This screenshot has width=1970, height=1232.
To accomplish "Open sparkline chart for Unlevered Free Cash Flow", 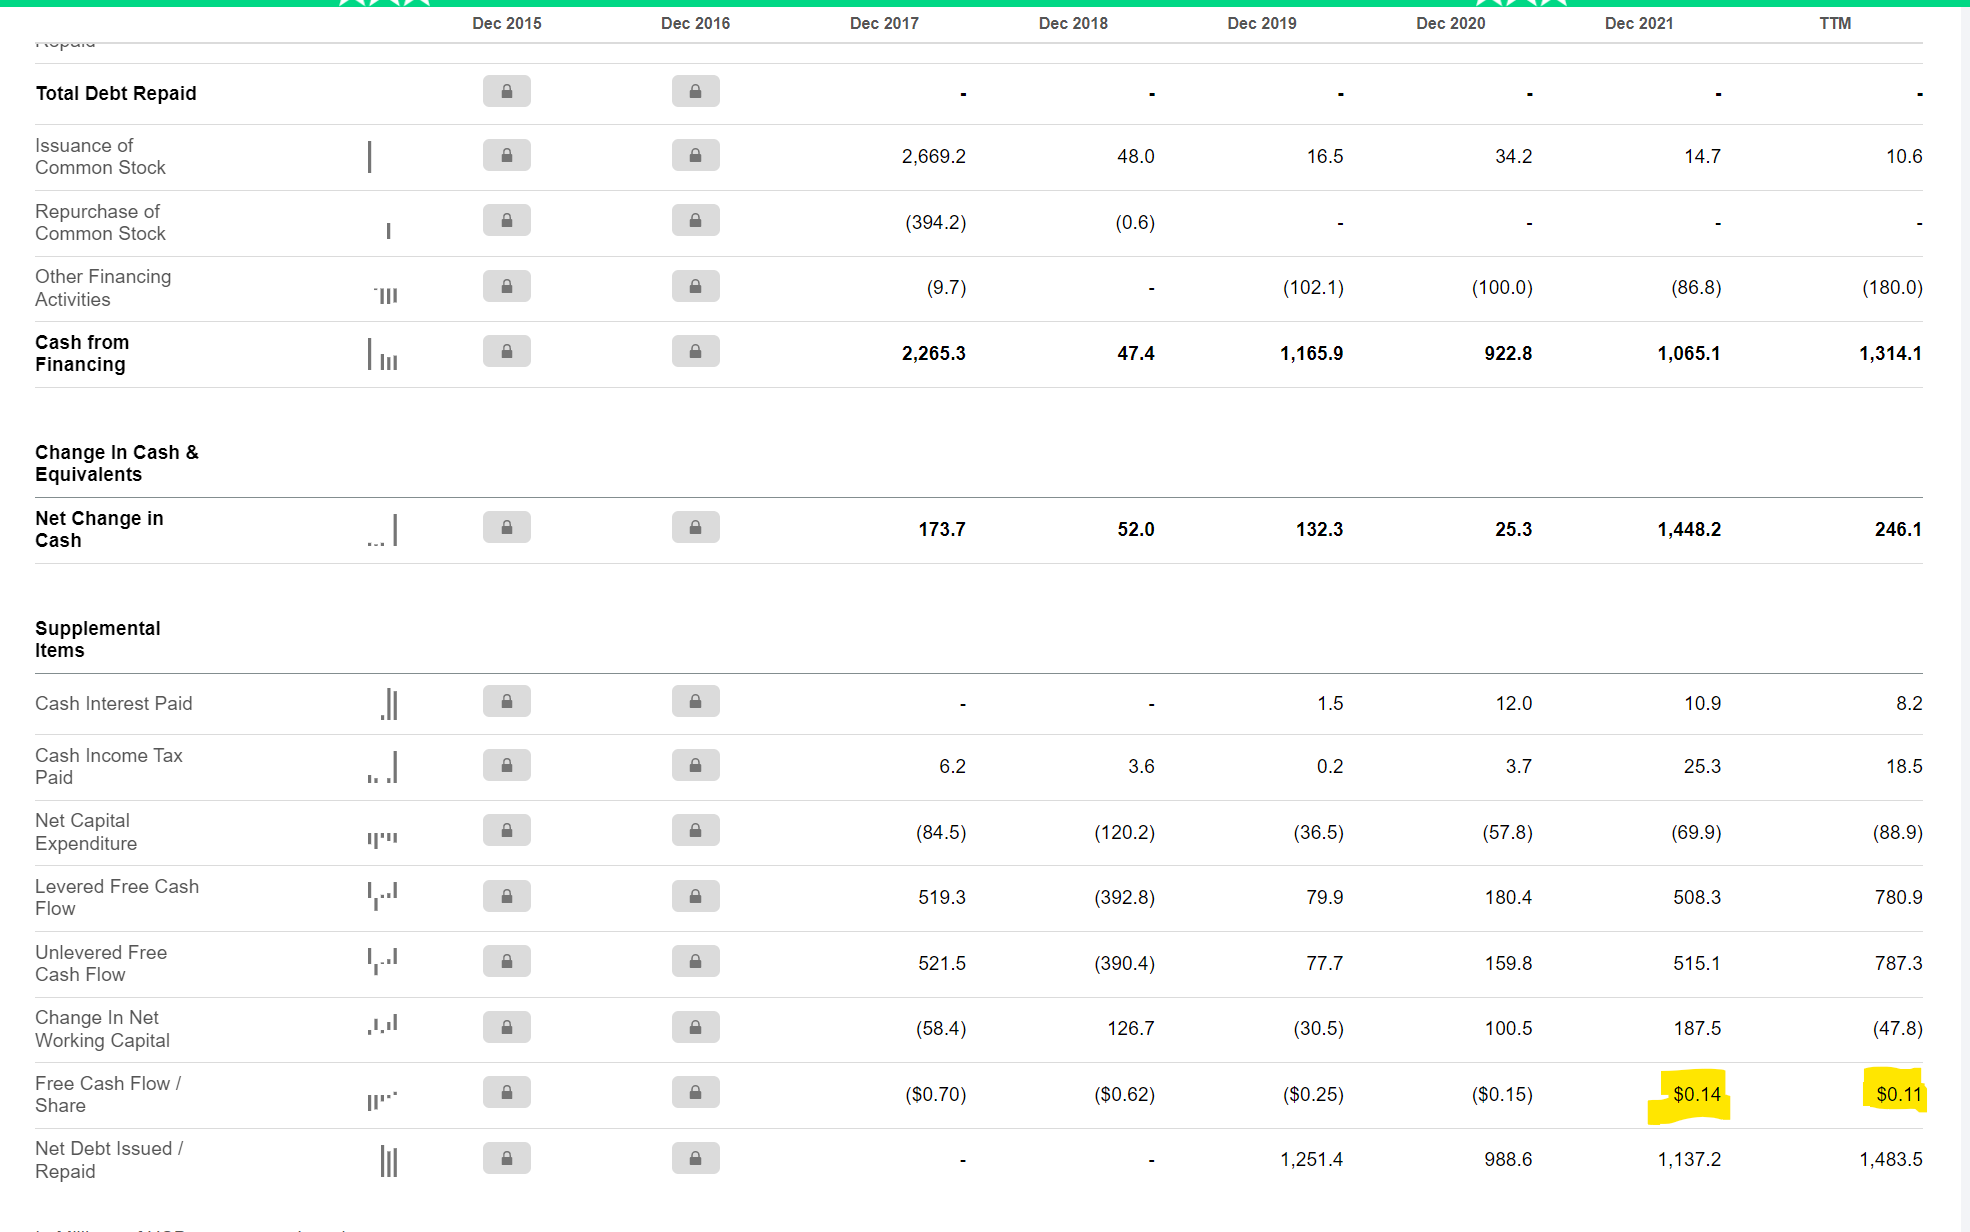I will coord(383,961).
